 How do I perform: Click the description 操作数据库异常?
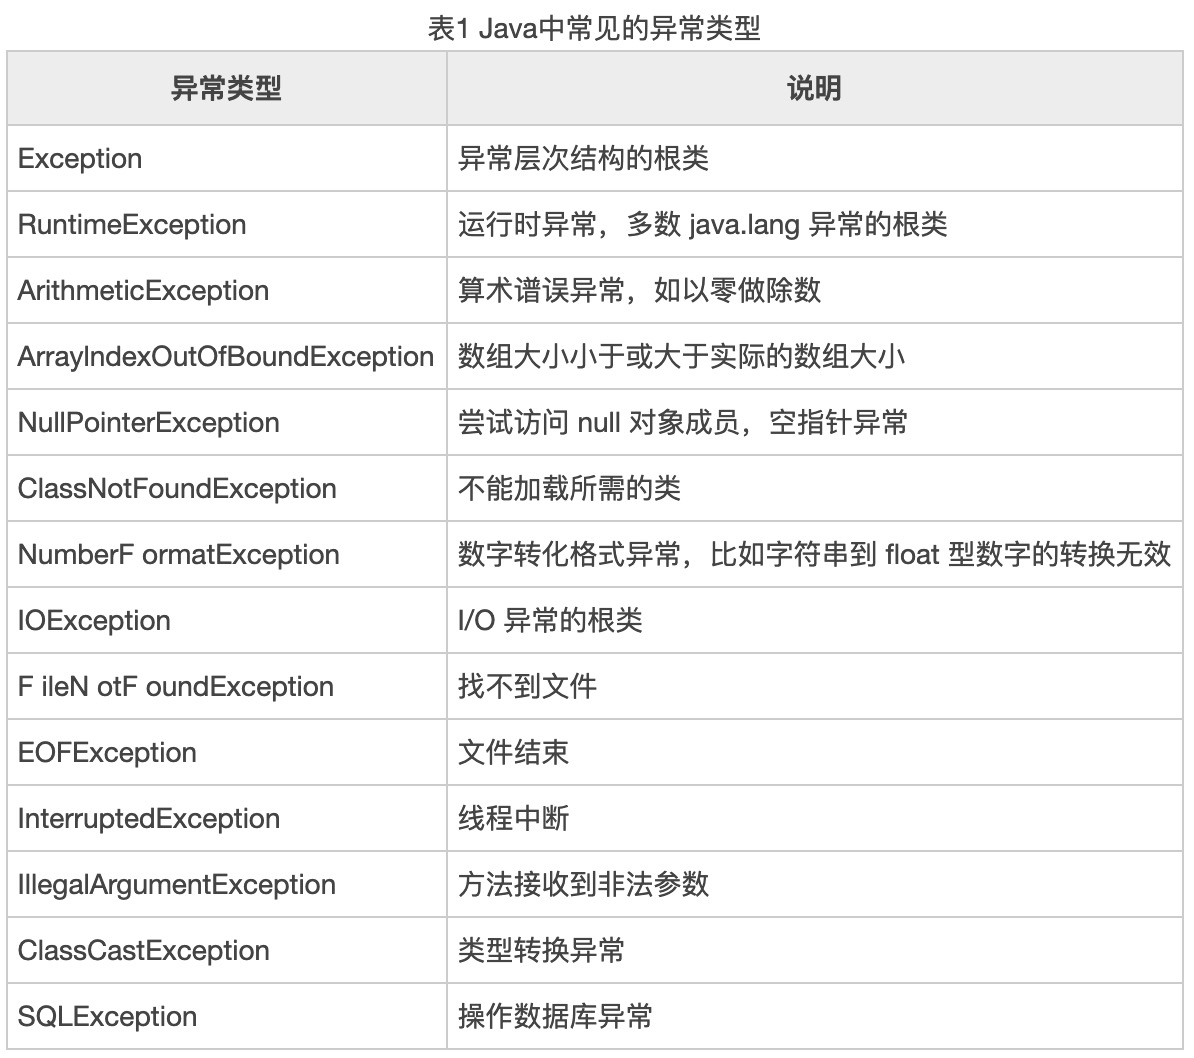click(x=555, y=1017)
